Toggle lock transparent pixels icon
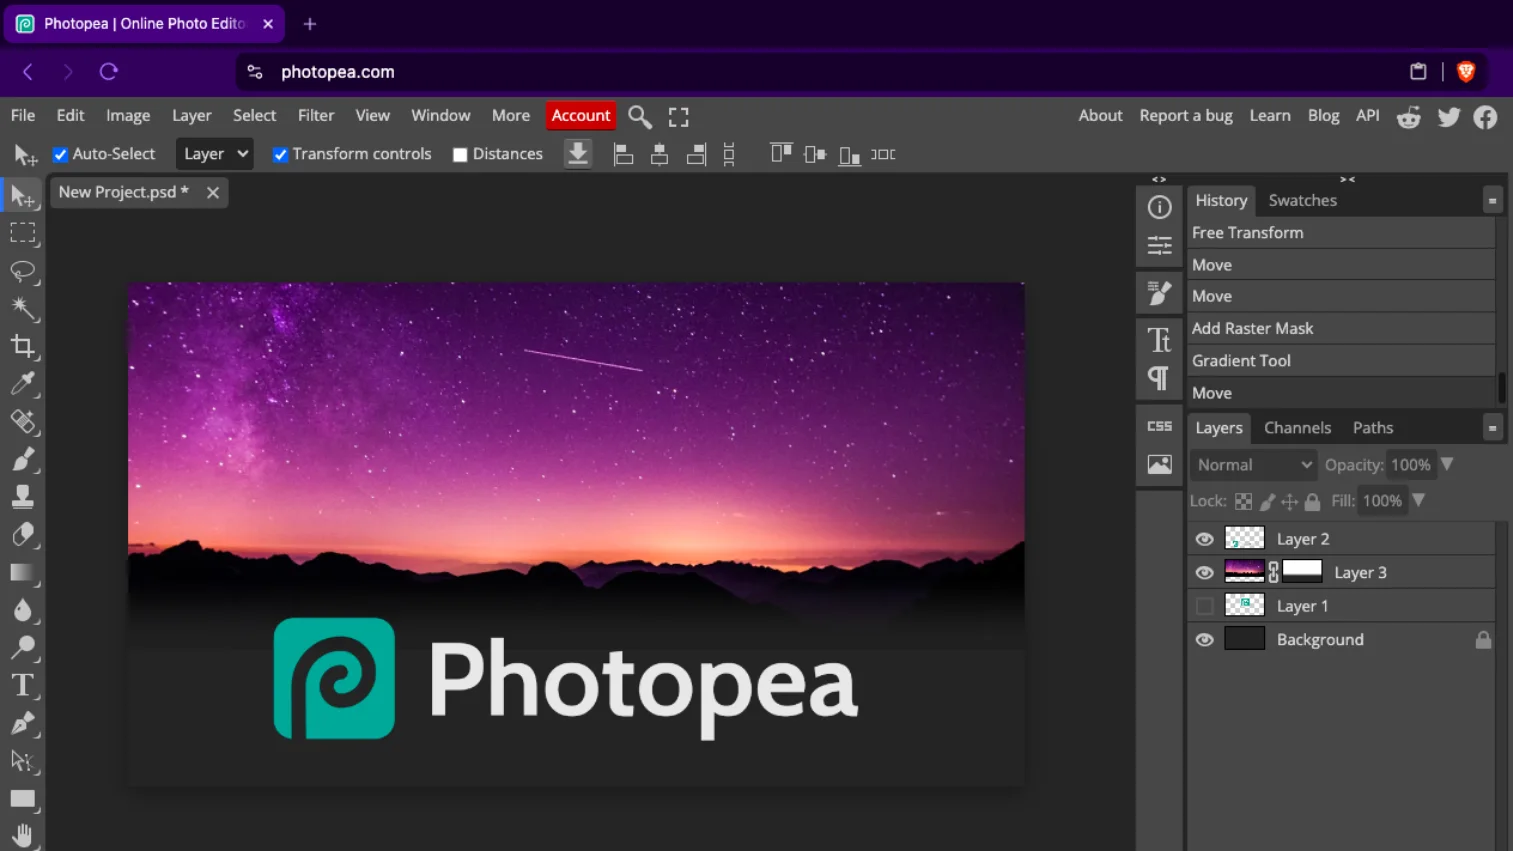The height and width of the screenshot is (851, 1513). tap(1244, 502)
